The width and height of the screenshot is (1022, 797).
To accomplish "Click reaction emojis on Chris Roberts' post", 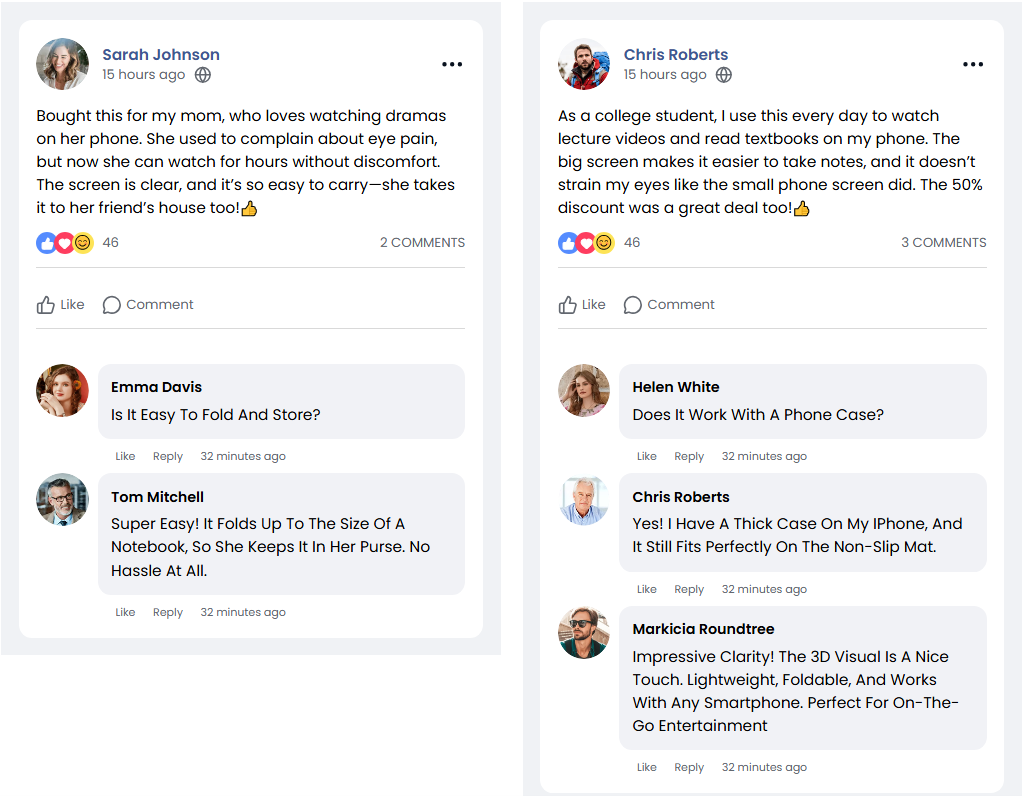I will click(x=586, y=242).
